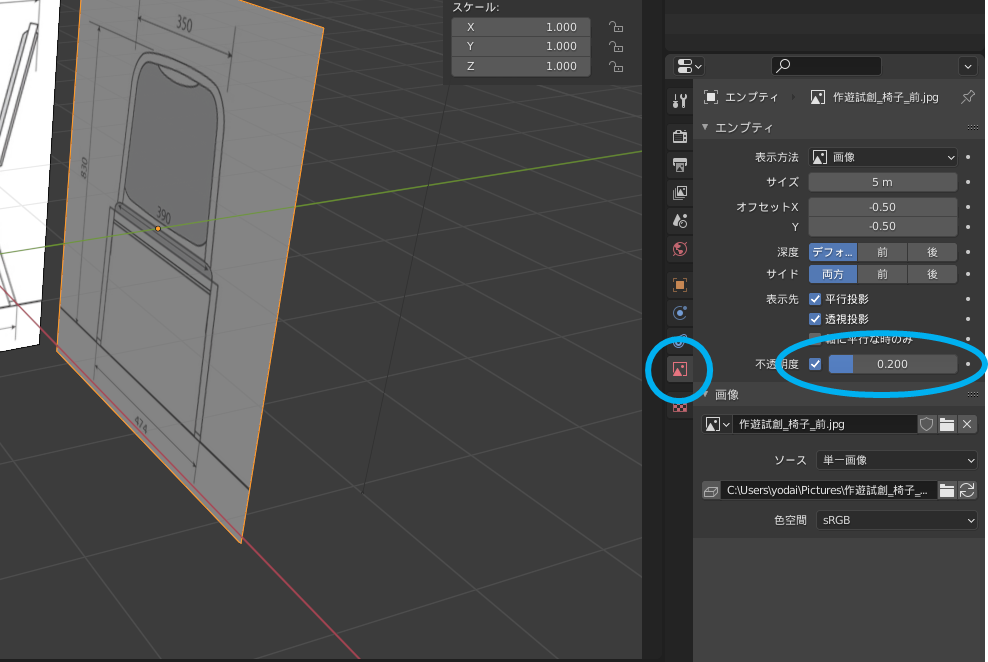The image size is (988, 662).
Task: Open the Render properties tab
Action: click(679, 136)
